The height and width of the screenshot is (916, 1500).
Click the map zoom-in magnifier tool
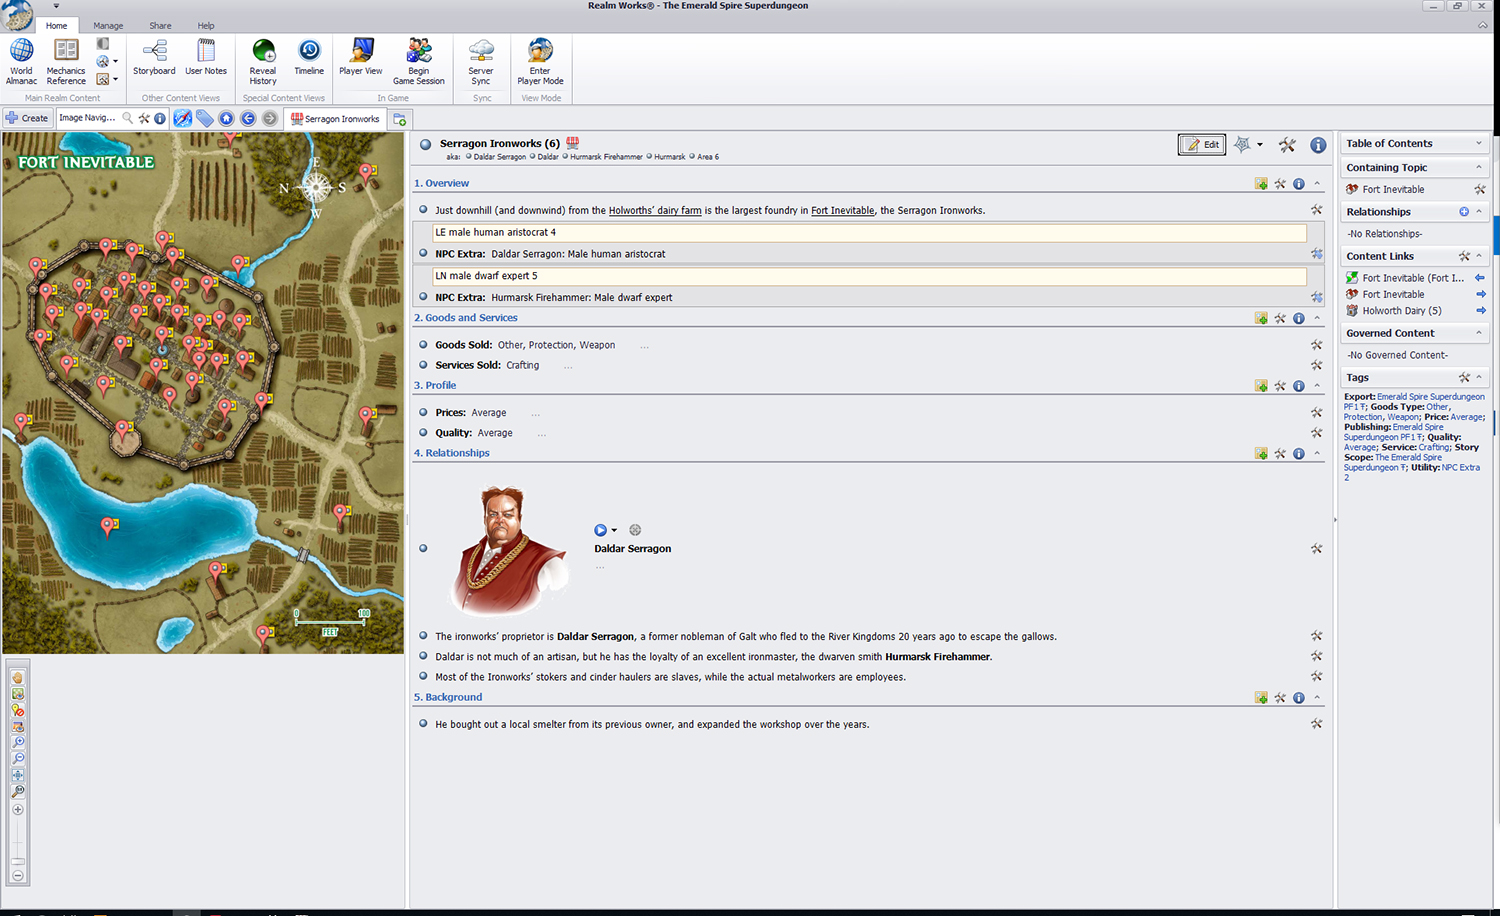(18, 743)
